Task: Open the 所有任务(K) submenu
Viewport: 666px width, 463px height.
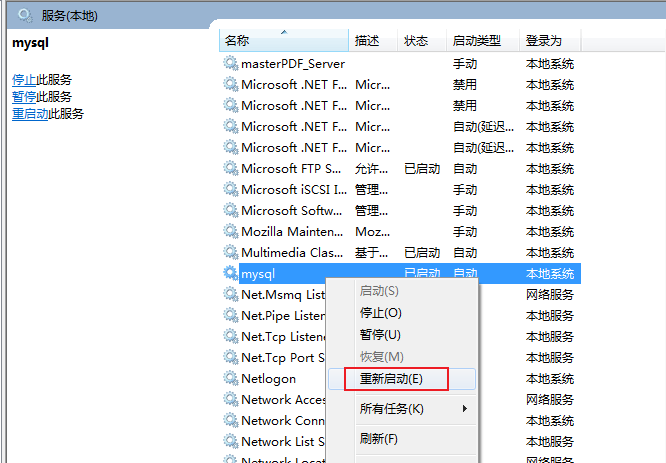Action: [402, 409]
